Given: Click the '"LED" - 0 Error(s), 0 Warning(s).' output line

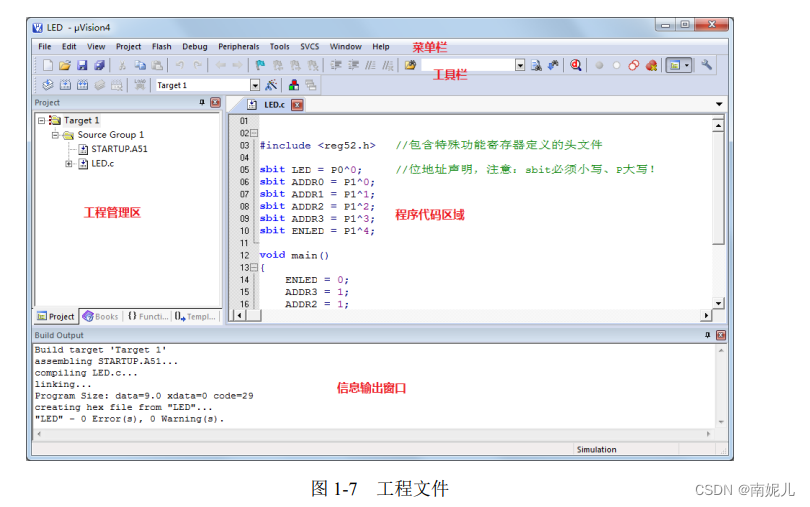Looking at the screenshot, I should click(130, 419).
